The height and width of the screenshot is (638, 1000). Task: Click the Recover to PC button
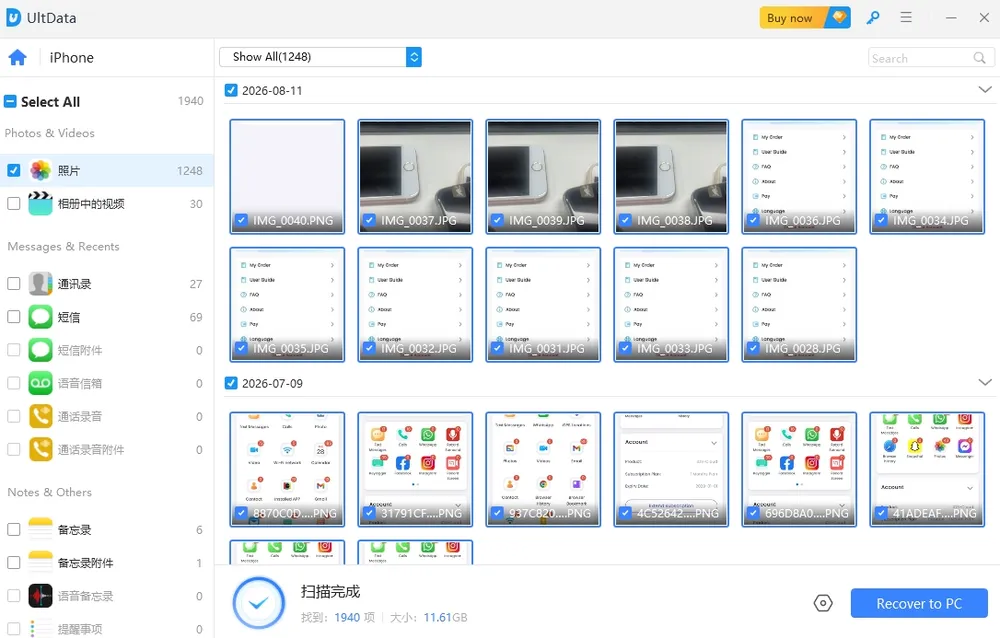pos(919,603)
